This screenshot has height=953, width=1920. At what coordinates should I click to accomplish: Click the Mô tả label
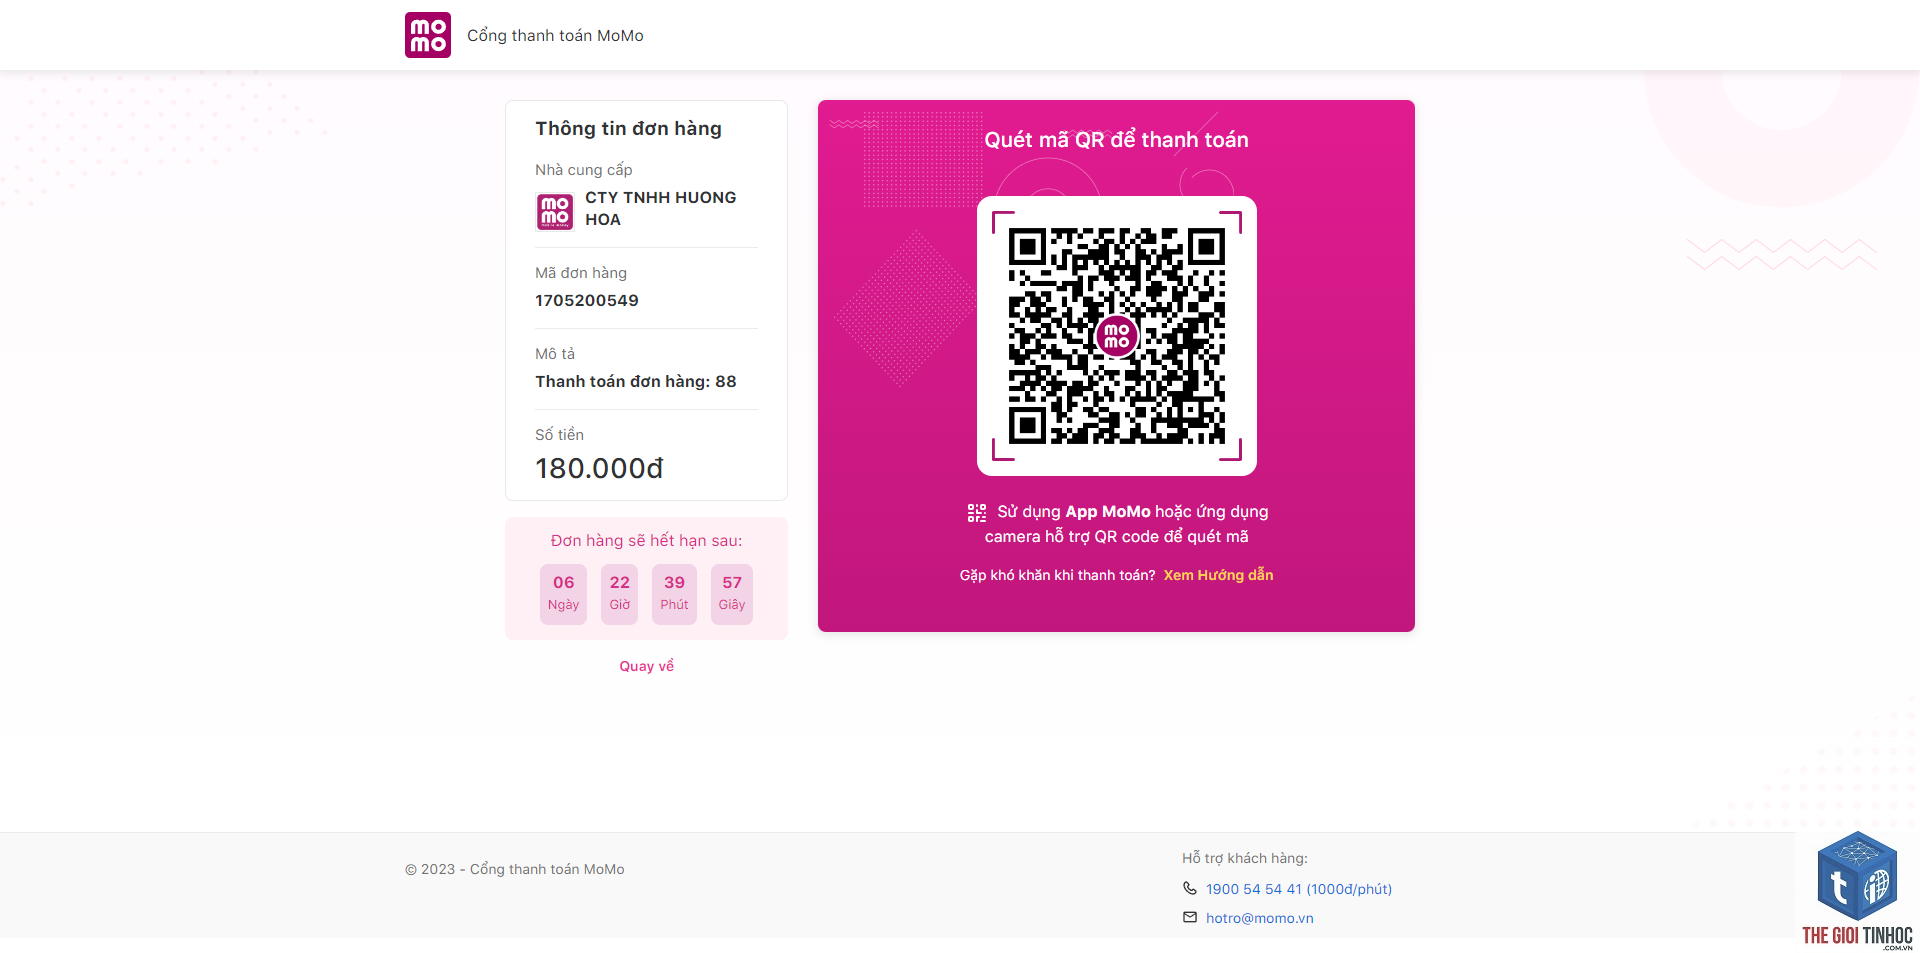tap(555, 354)
